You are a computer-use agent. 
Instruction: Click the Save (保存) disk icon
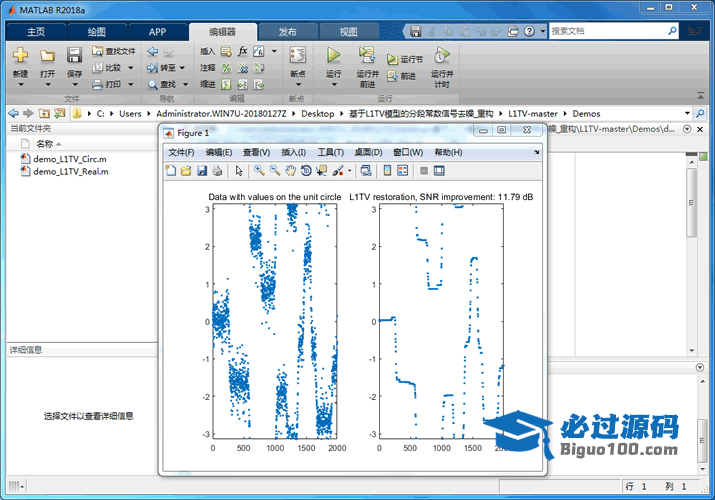pos(74,55)
